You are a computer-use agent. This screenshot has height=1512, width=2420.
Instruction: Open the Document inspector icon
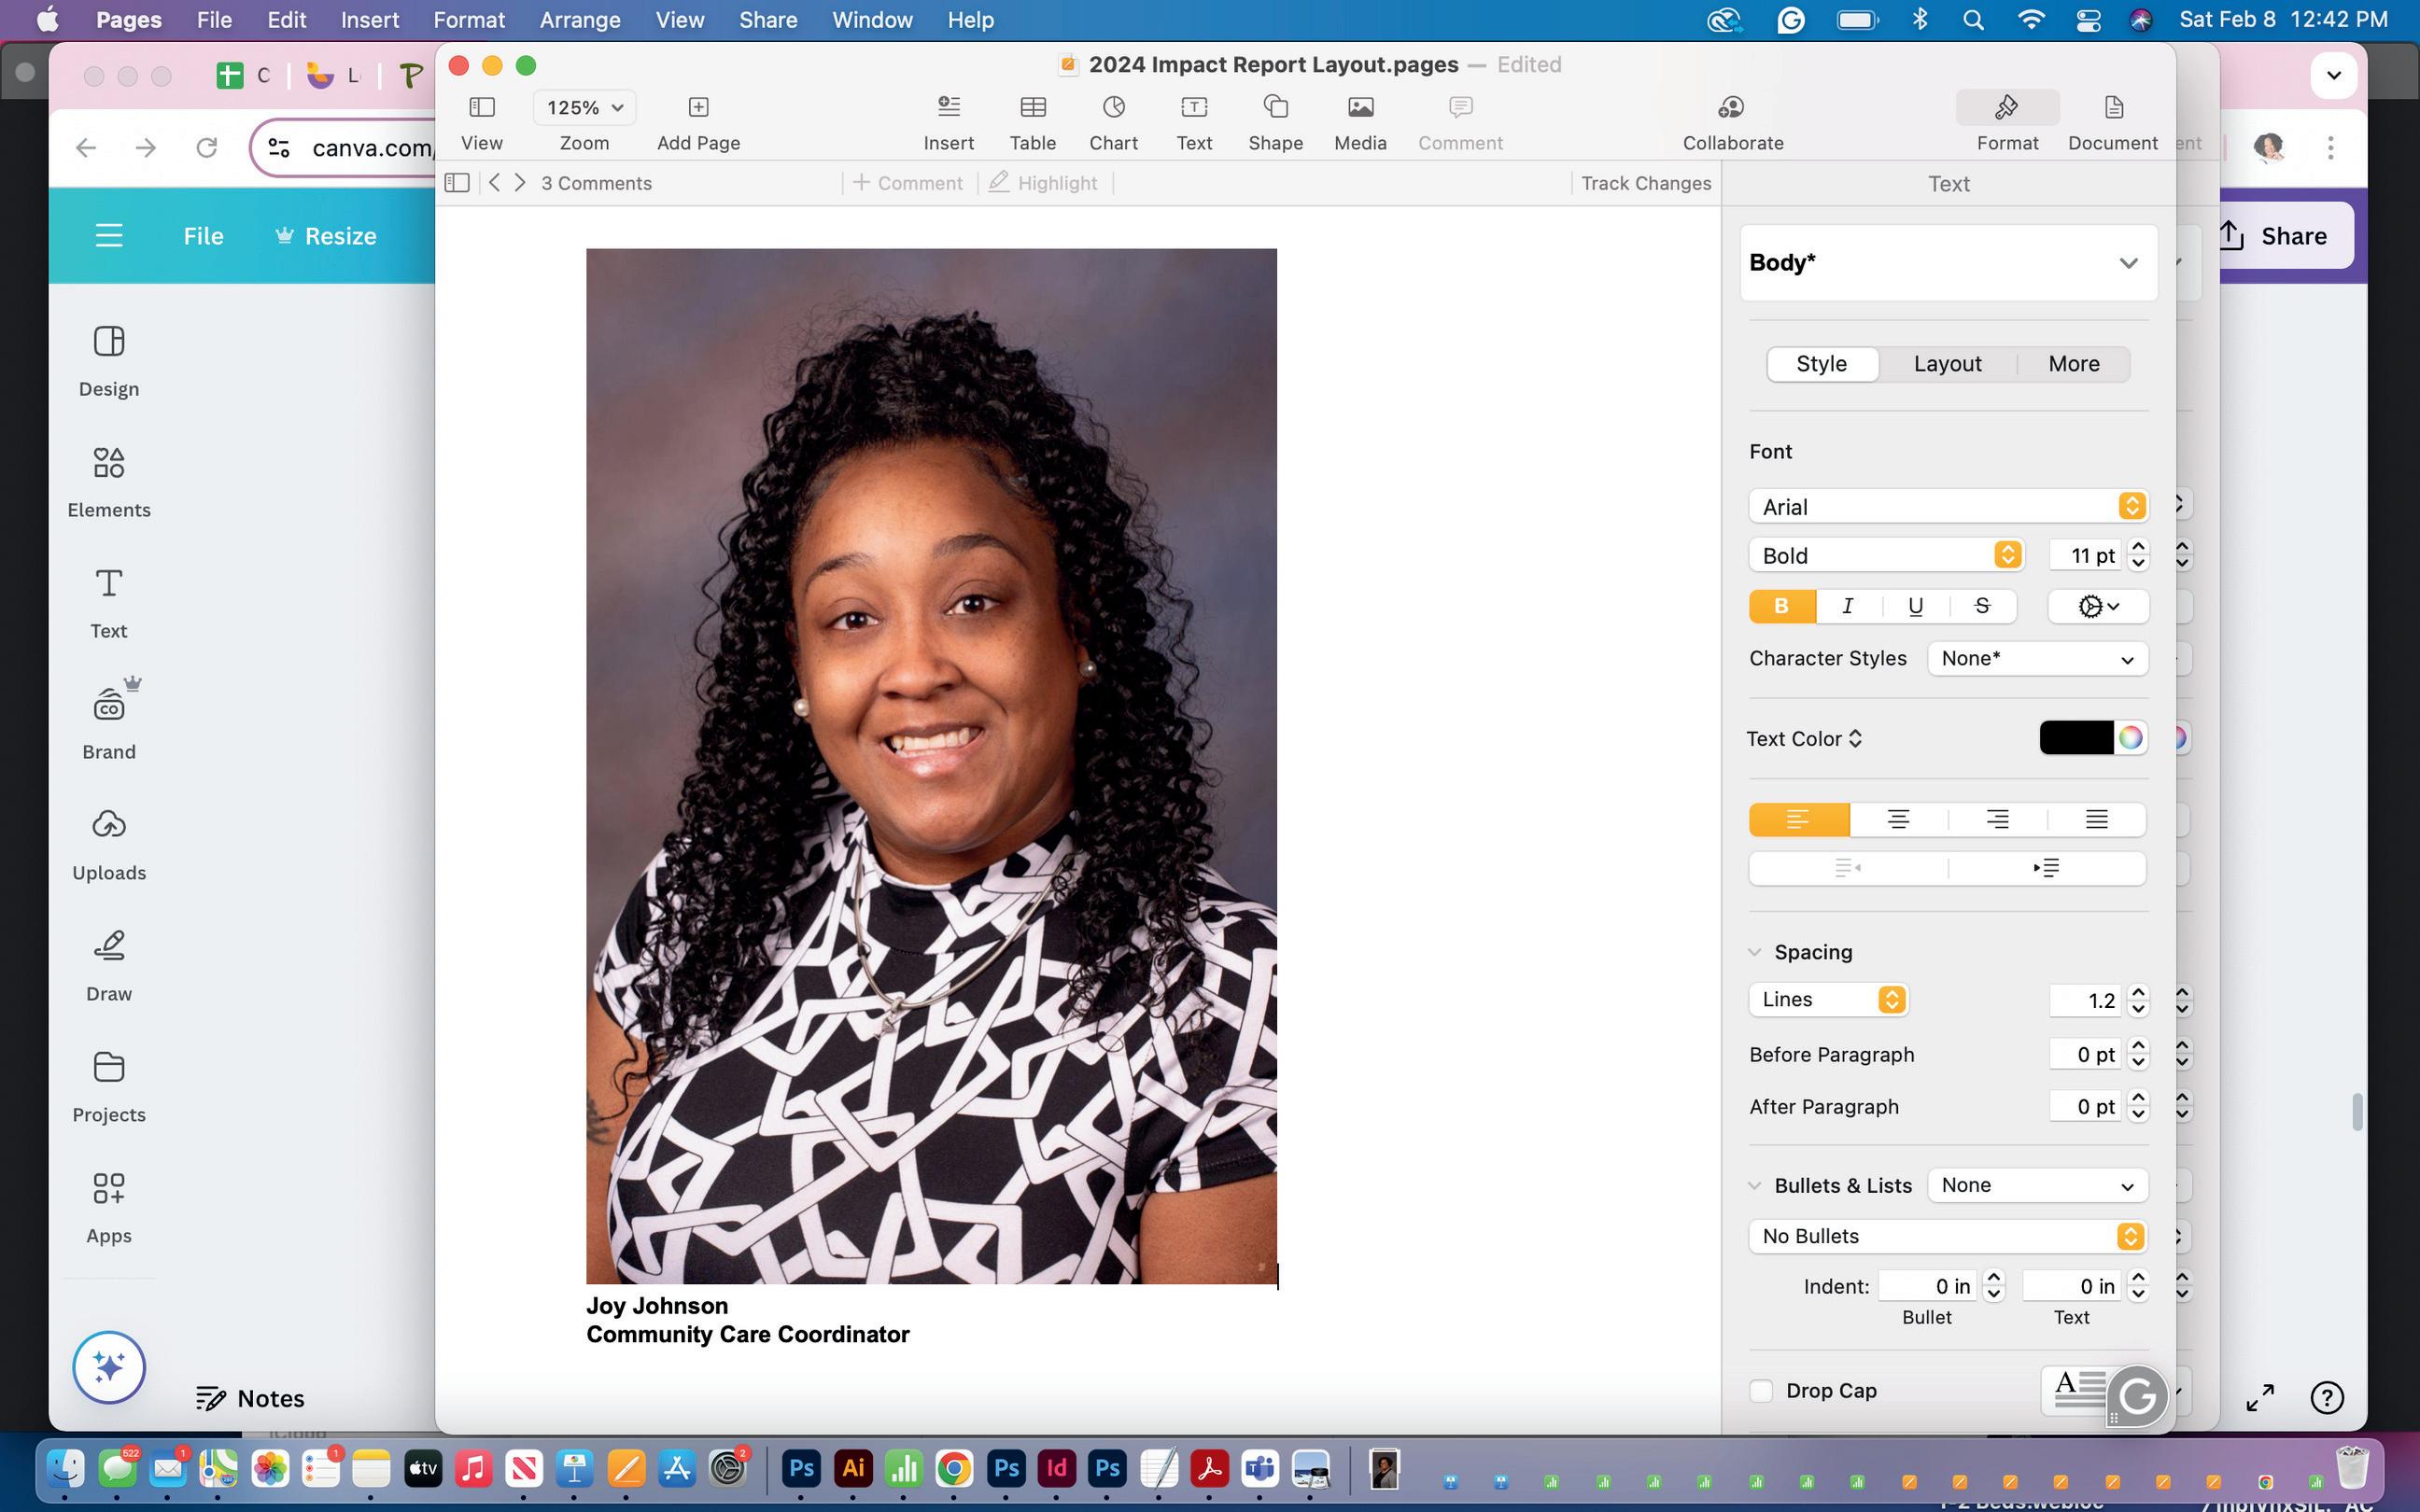[2112, 107]
